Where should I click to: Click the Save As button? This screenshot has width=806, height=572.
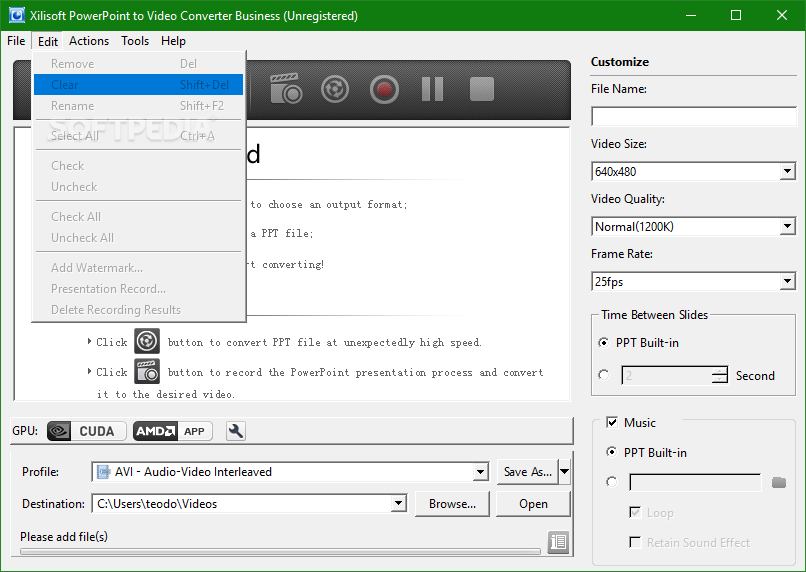click(x=527, y=471)
